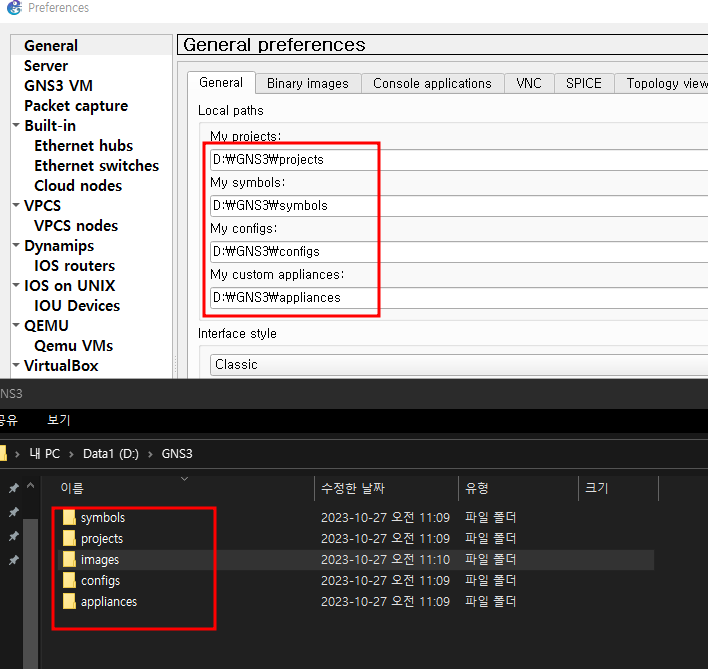Select the configs folder icon in Explorer
This screenshot has height=669, width=708.
pyautogui.click(x=69, y=580)
